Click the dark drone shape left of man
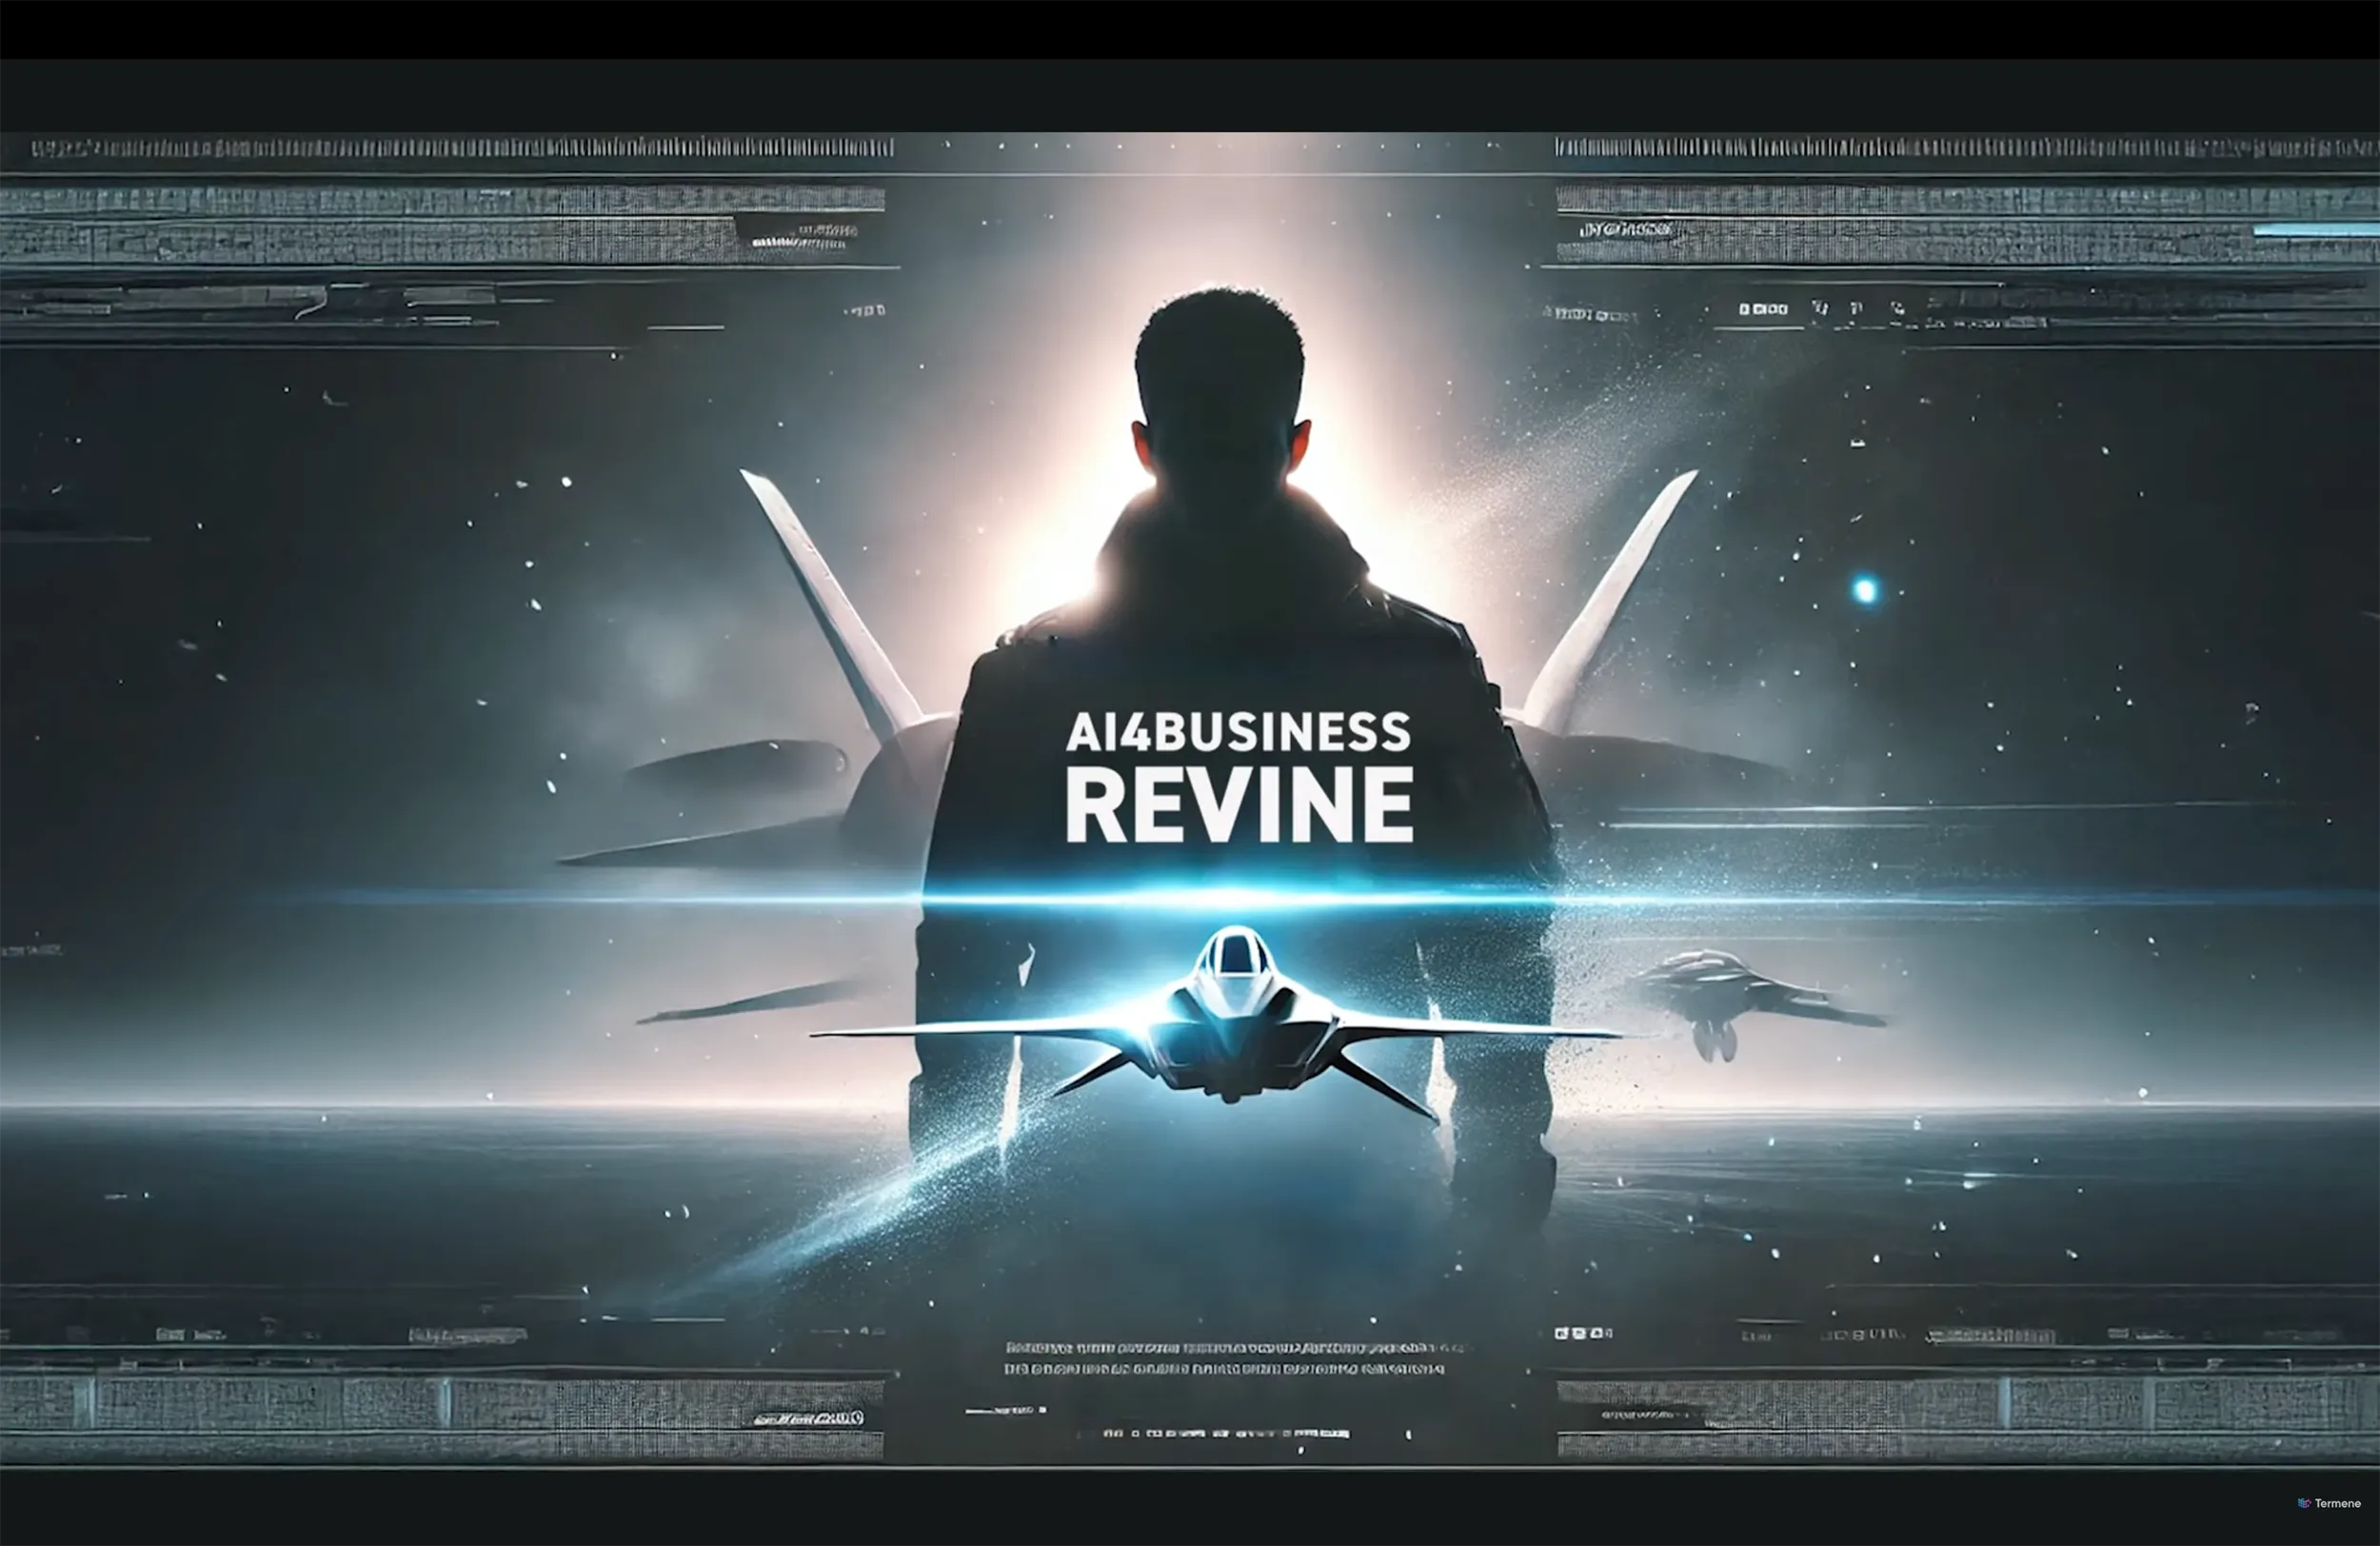 tap(735, 765)
